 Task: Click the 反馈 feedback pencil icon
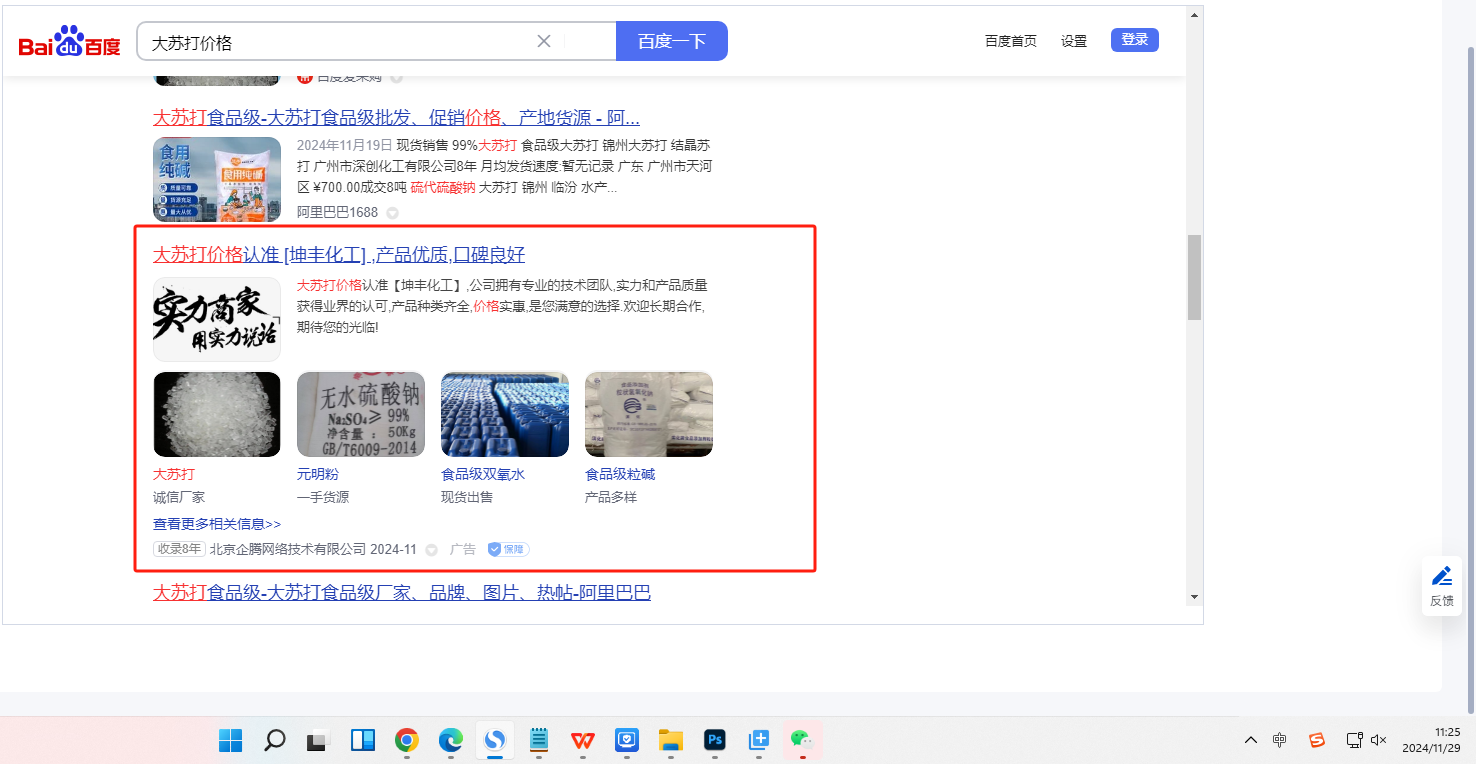click(x=1442, y=576)
